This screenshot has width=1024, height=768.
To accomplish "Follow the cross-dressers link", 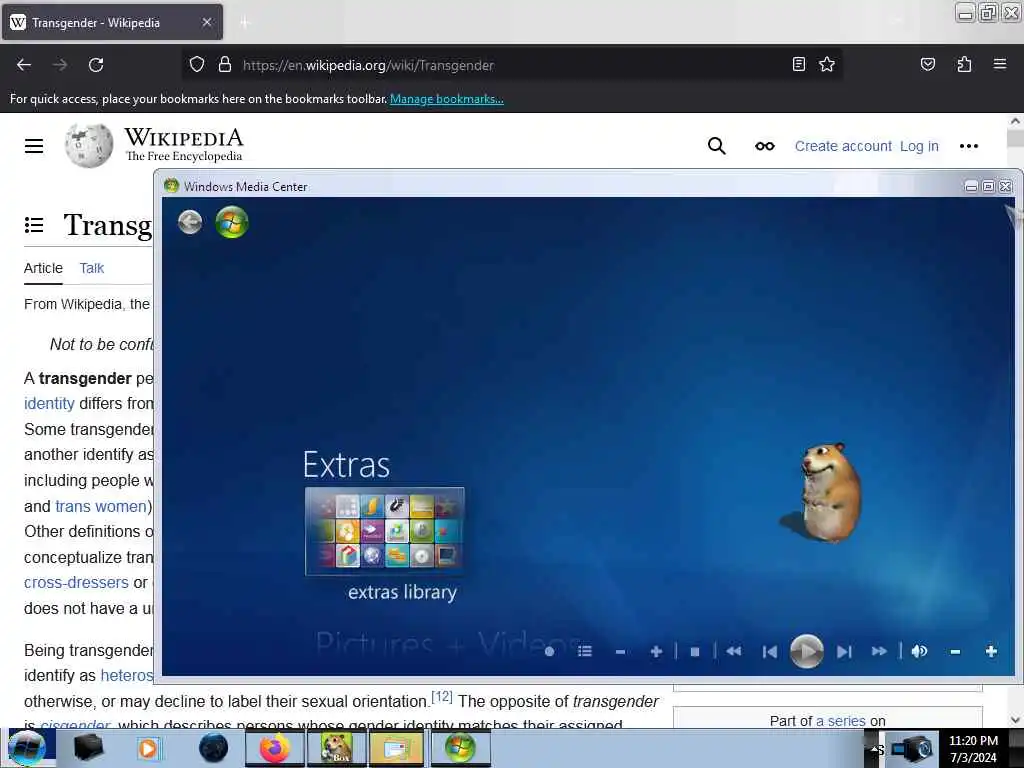I will 76,583.
